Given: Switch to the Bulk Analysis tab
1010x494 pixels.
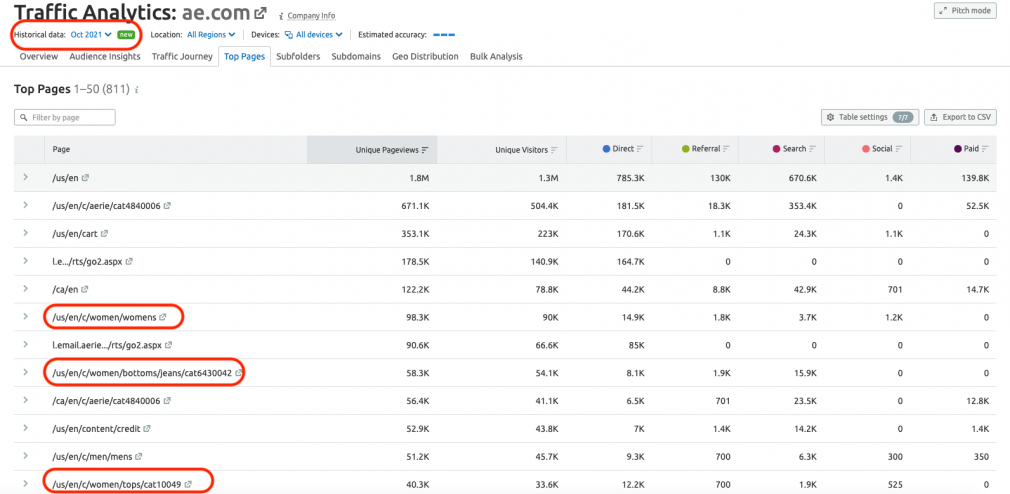Looking at the screenshot, I should (496, 57).
